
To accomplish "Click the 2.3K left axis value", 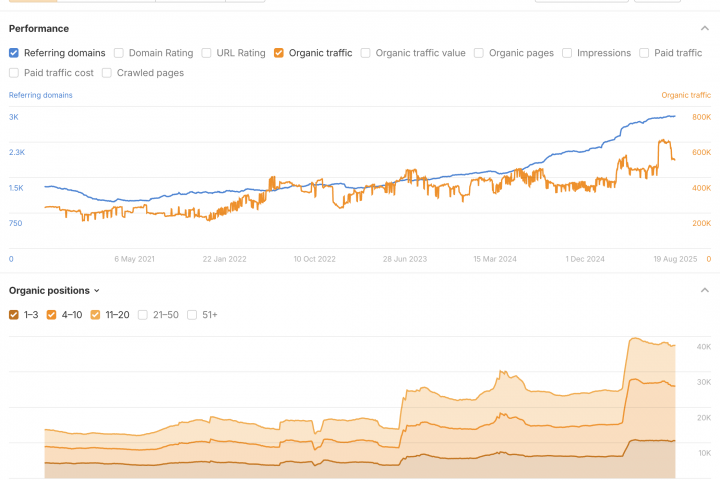I will coord(17,152).
